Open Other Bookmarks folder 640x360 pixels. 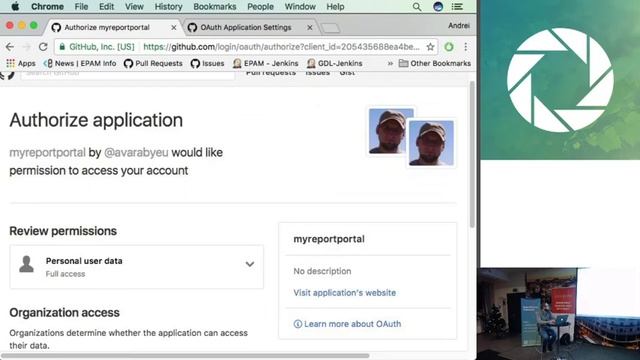click(435, 63)
